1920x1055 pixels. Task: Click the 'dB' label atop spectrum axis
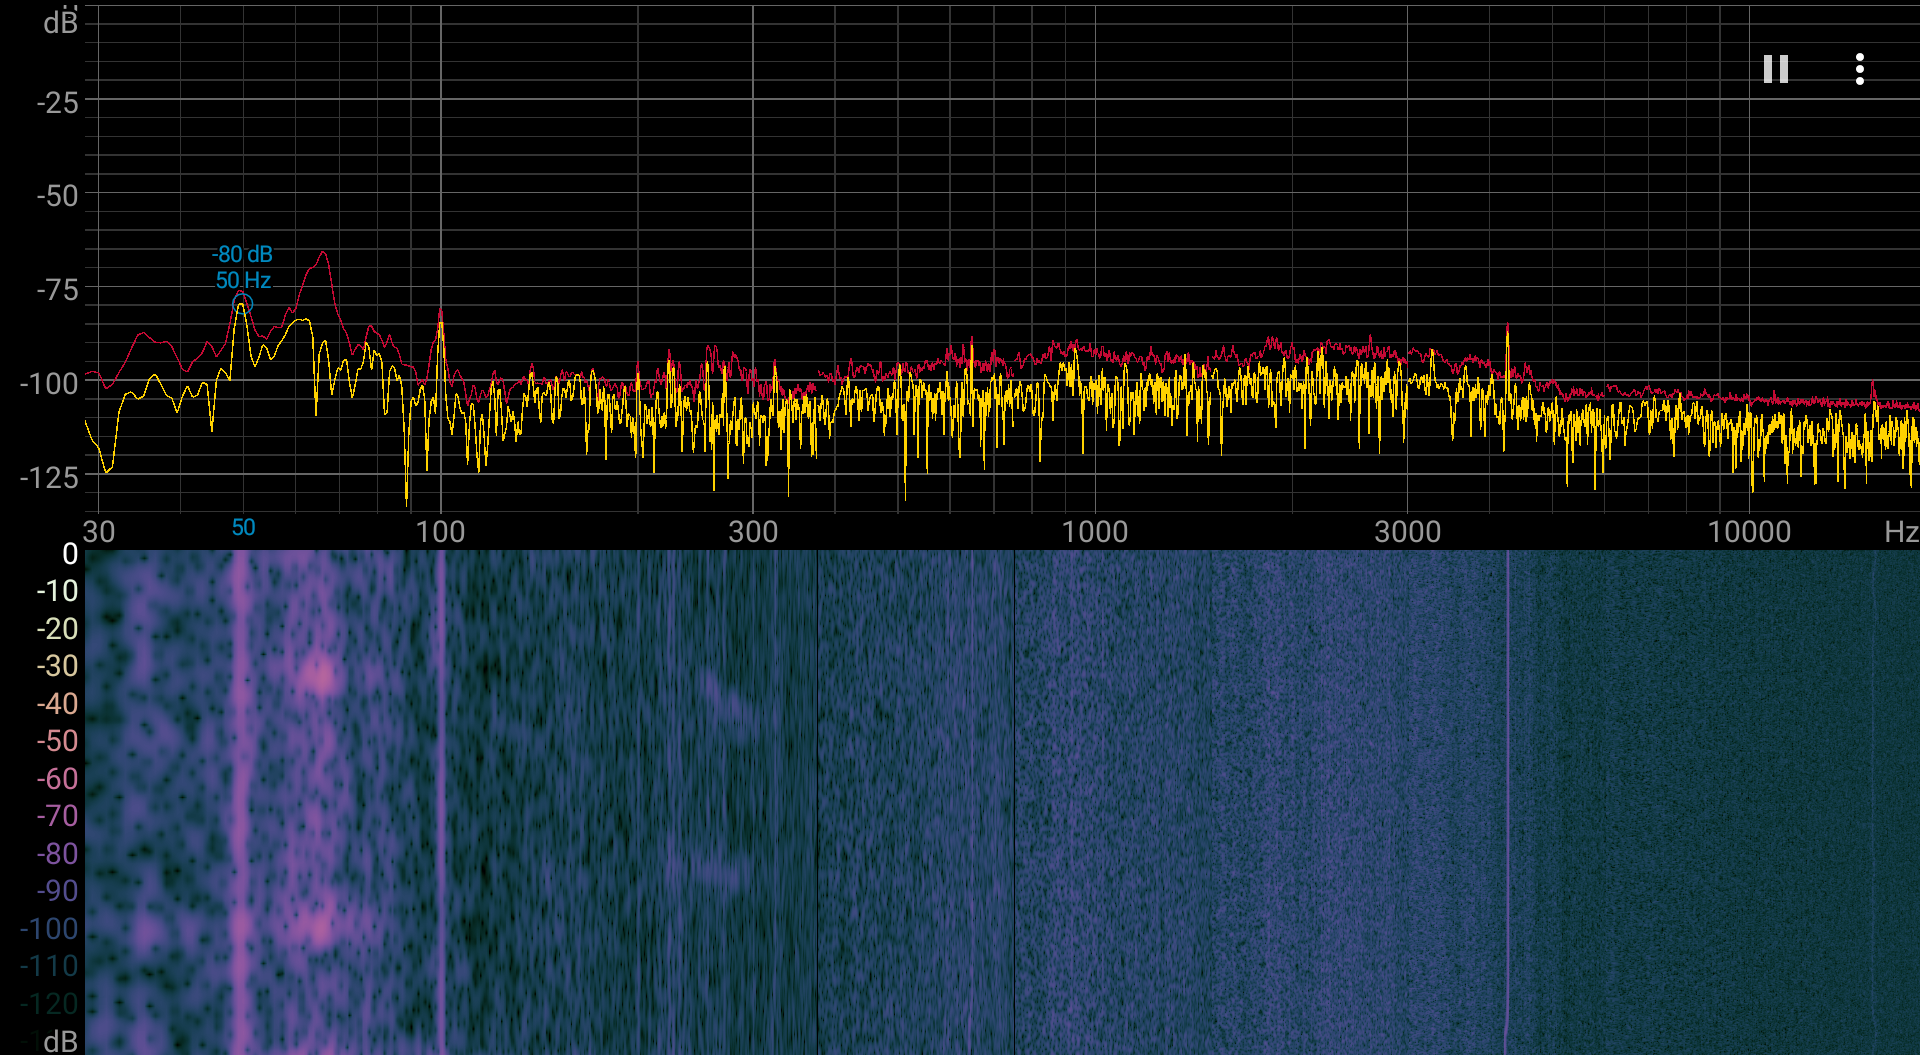click(60, 20)
